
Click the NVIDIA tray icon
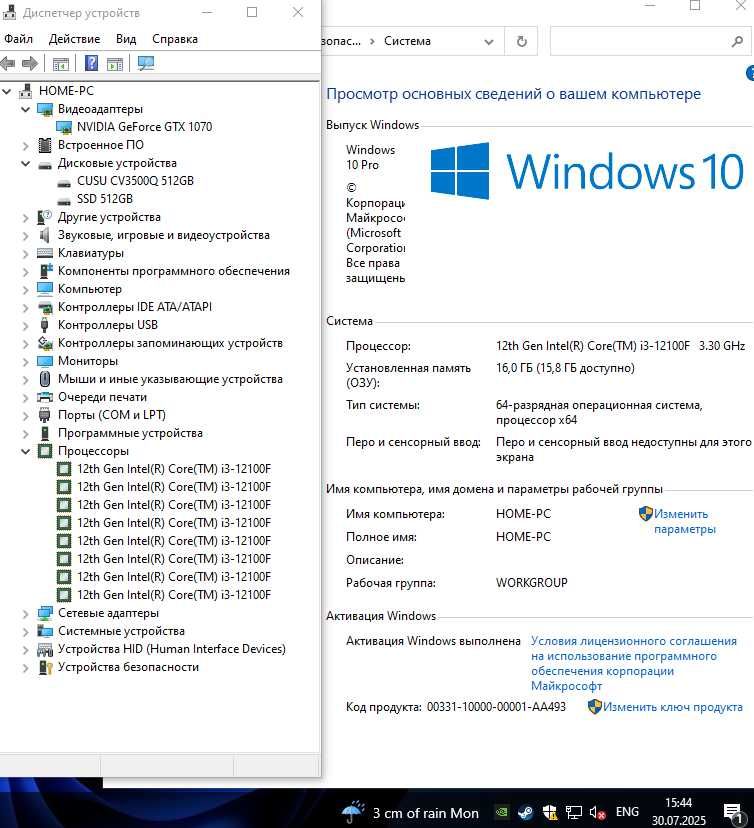click(502, 812)
